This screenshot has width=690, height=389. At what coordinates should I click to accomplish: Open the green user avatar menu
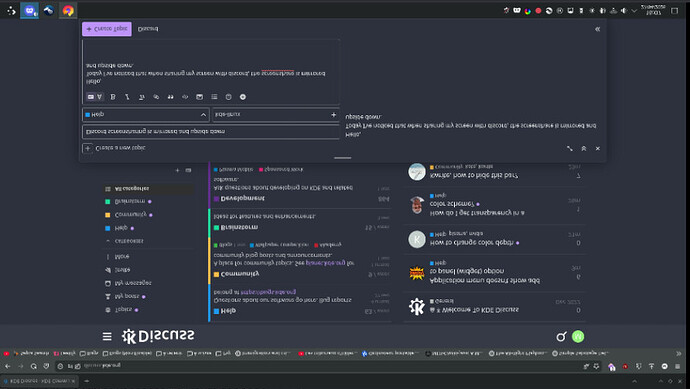[x=578, y=337]
